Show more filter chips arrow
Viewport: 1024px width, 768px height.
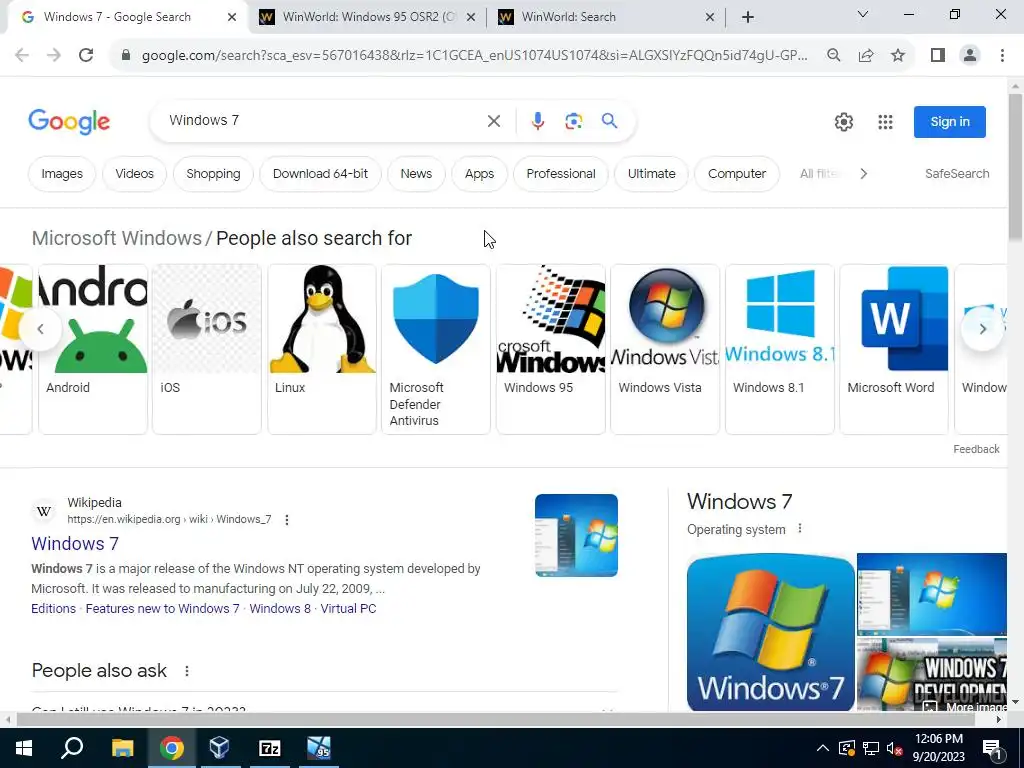click(x=863, y=174)
